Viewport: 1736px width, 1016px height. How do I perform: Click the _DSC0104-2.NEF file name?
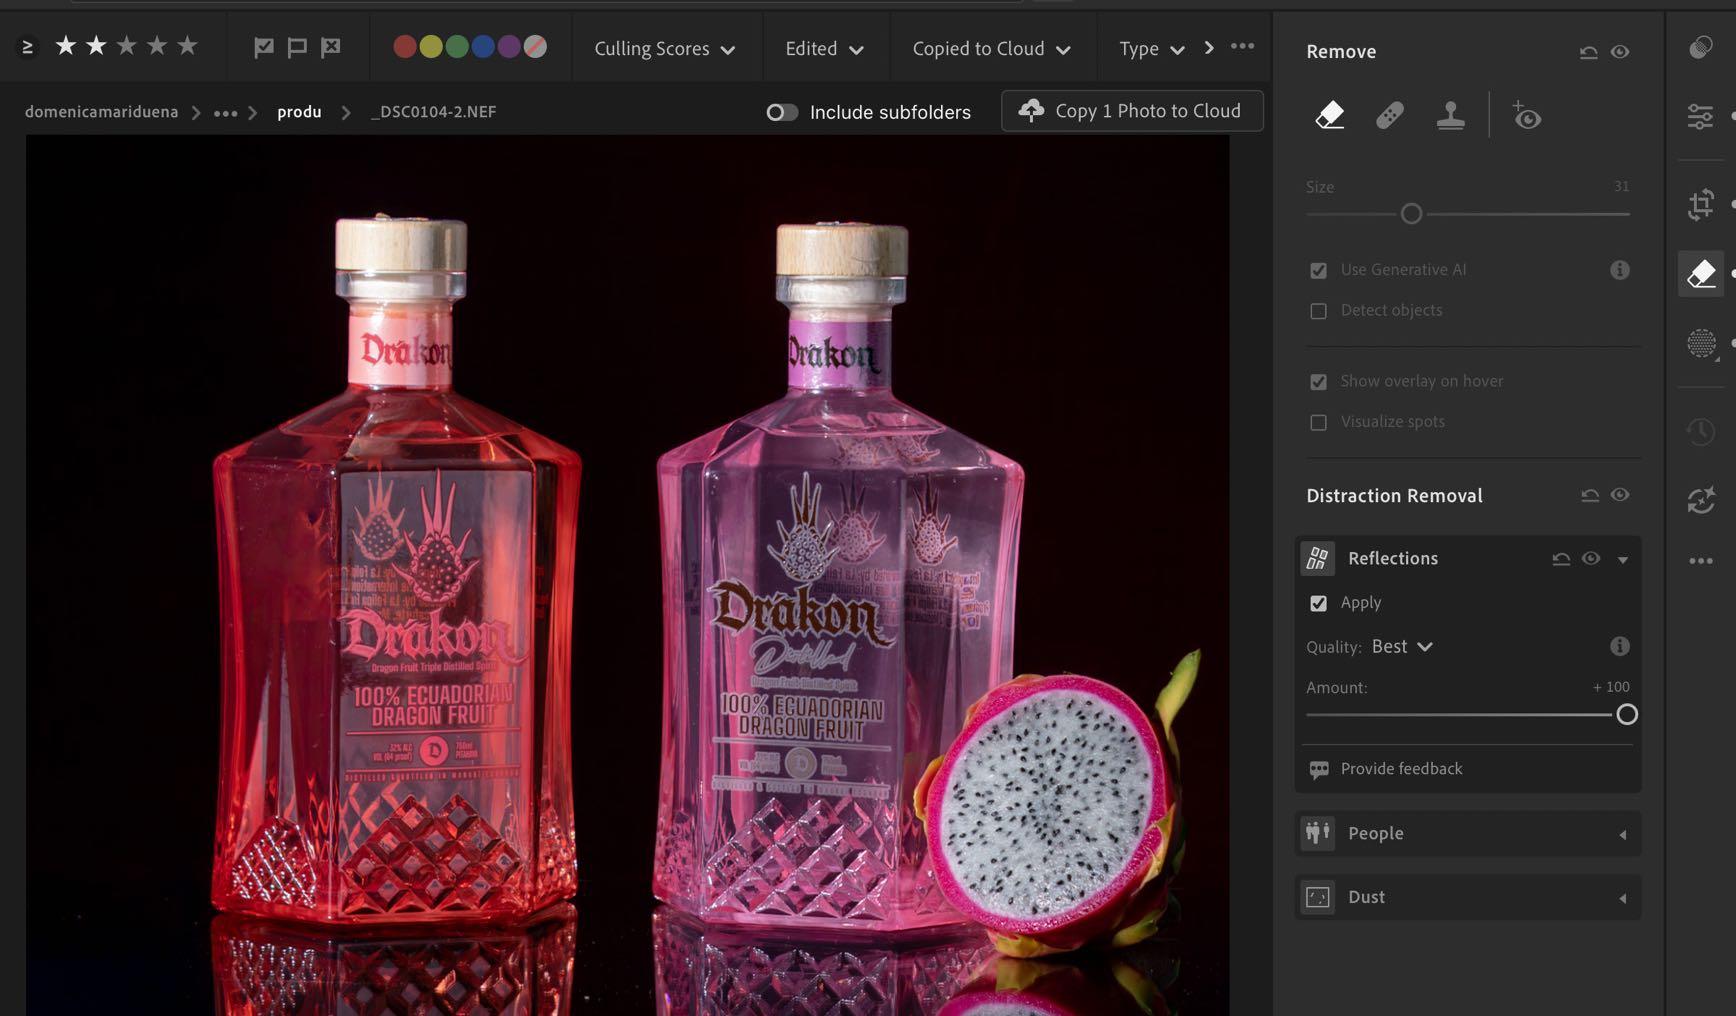(433, 112)
